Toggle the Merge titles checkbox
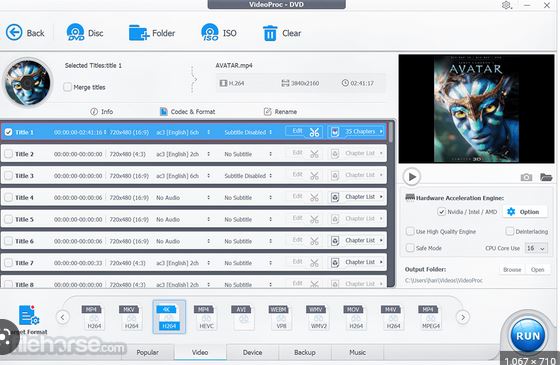Image resolution: width=560 pixels, height=365 pixels. tap(68, 87)
